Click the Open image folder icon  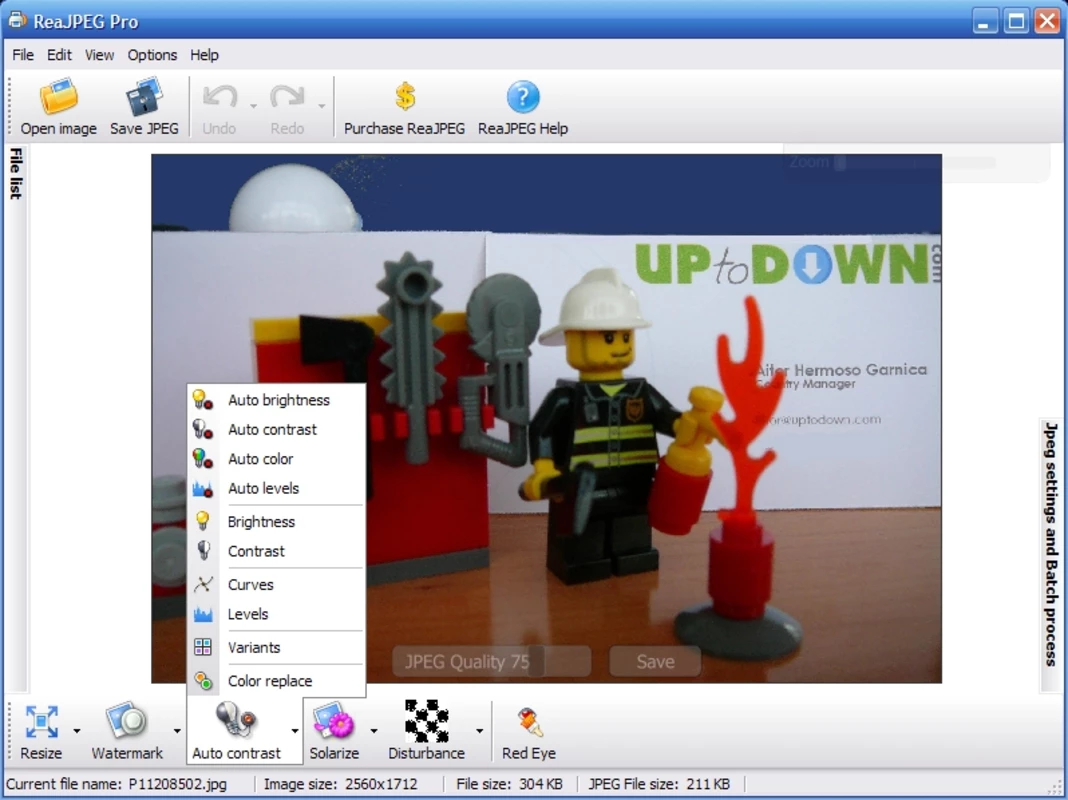[x=59, y=97]
